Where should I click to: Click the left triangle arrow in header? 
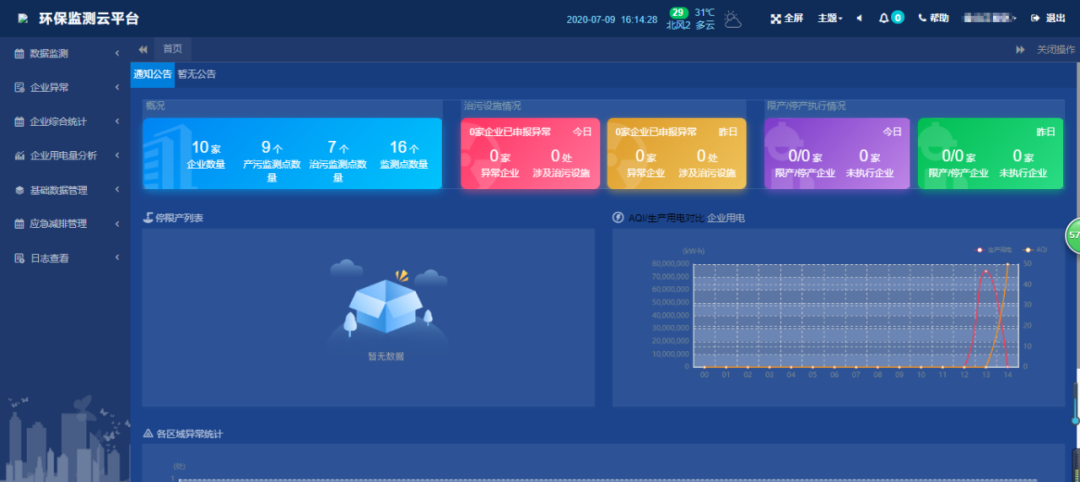coord(859,18)
